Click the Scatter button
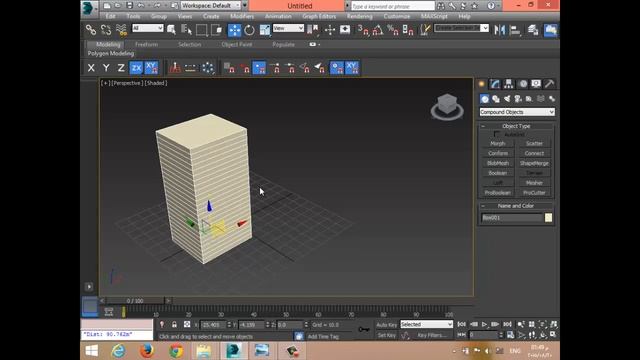Image resolution: width=640 pixels, height=360 pixels. pyautogui.click(x=534, y=144)
